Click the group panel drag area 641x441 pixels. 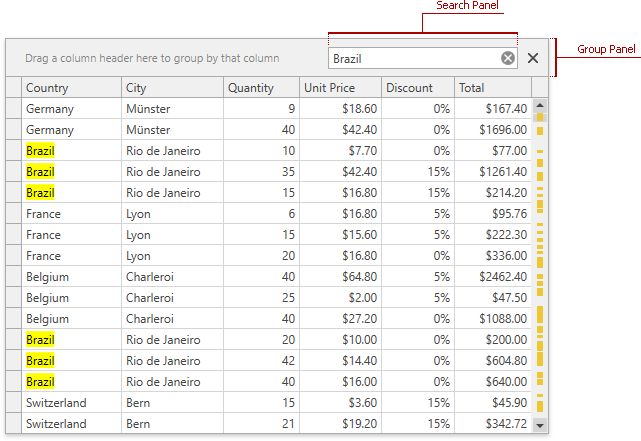[152, 59]
